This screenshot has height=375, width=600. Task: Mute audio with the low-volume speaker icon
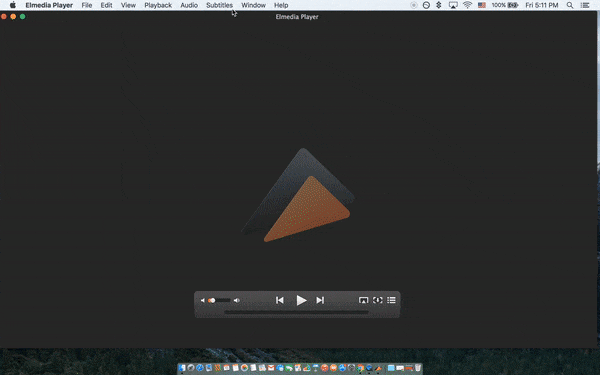click(x=203, y=300)
